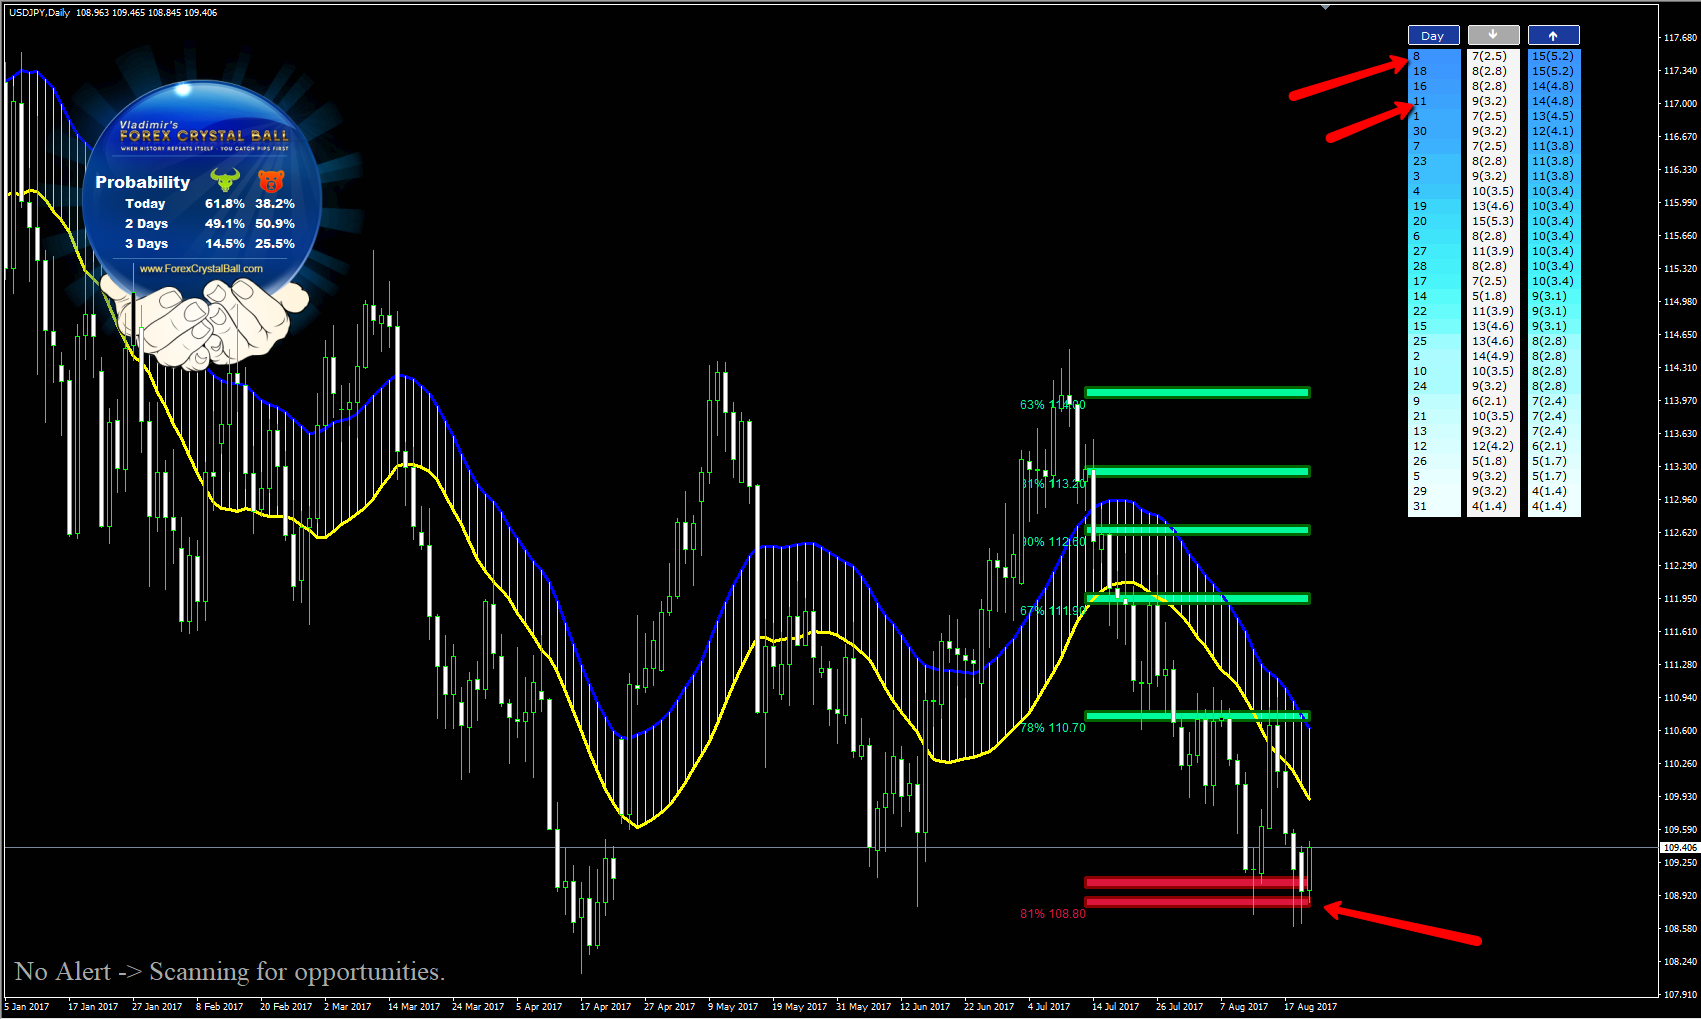Click the USDJPY,Daily chart title text
1701x1019 pixels.
coord(40,13)
